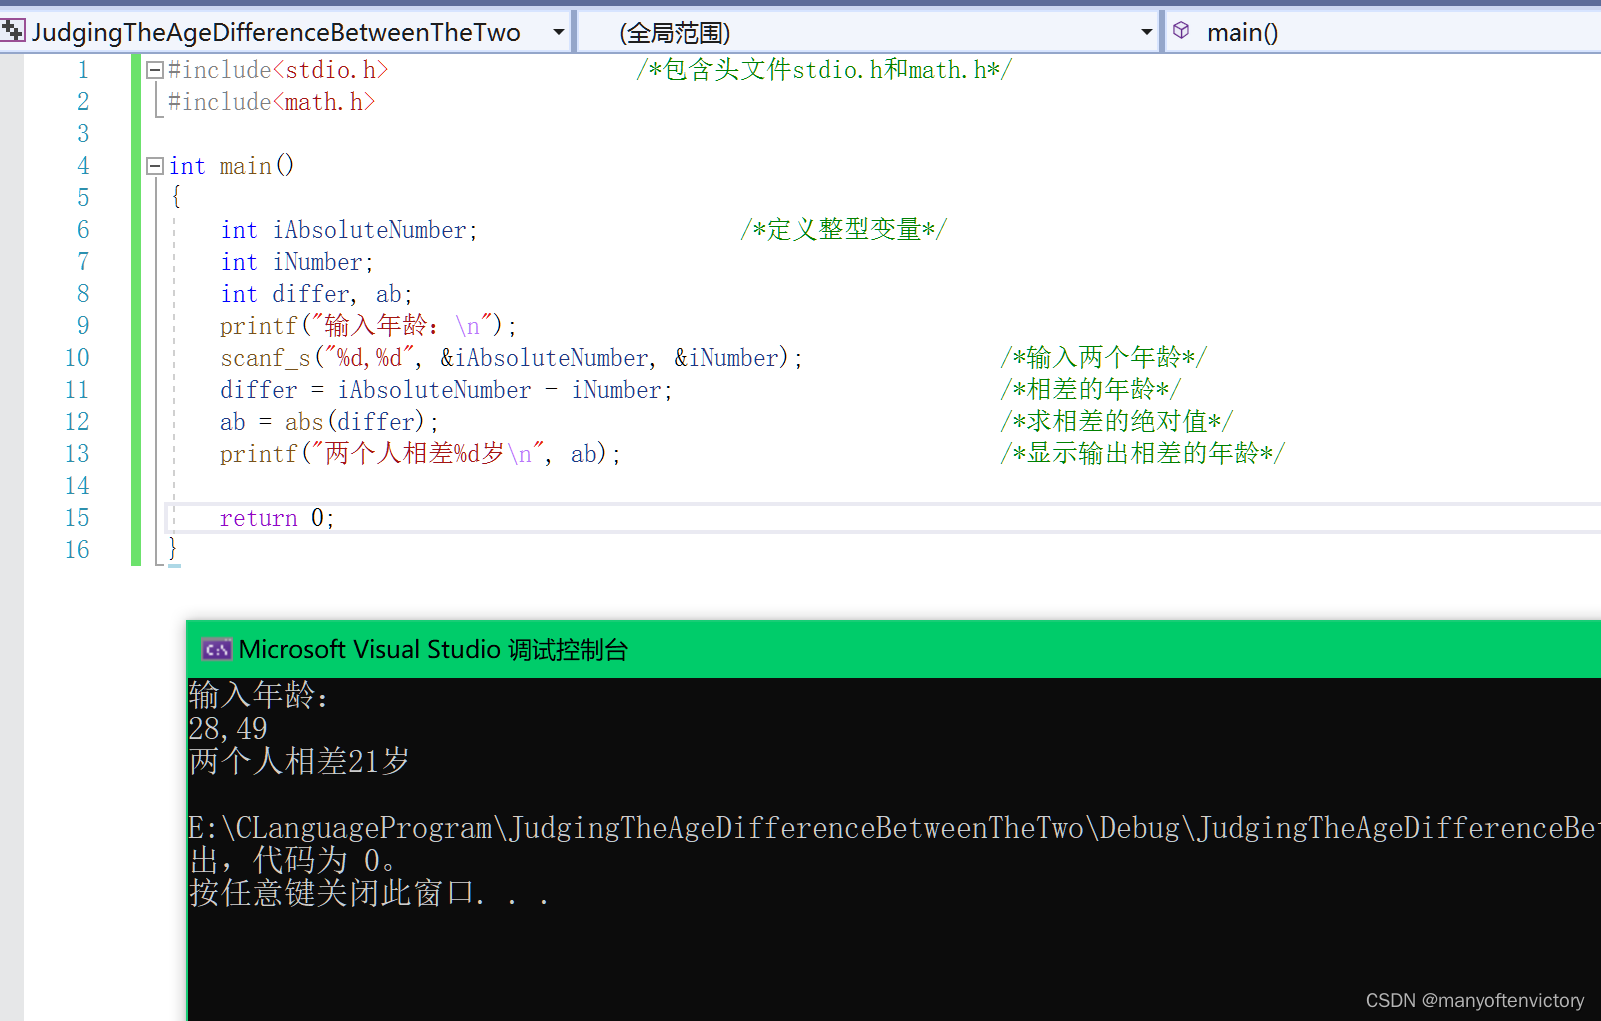
Task: Click the 输入年龄： console output line
Action: click(x=258, y=695)
